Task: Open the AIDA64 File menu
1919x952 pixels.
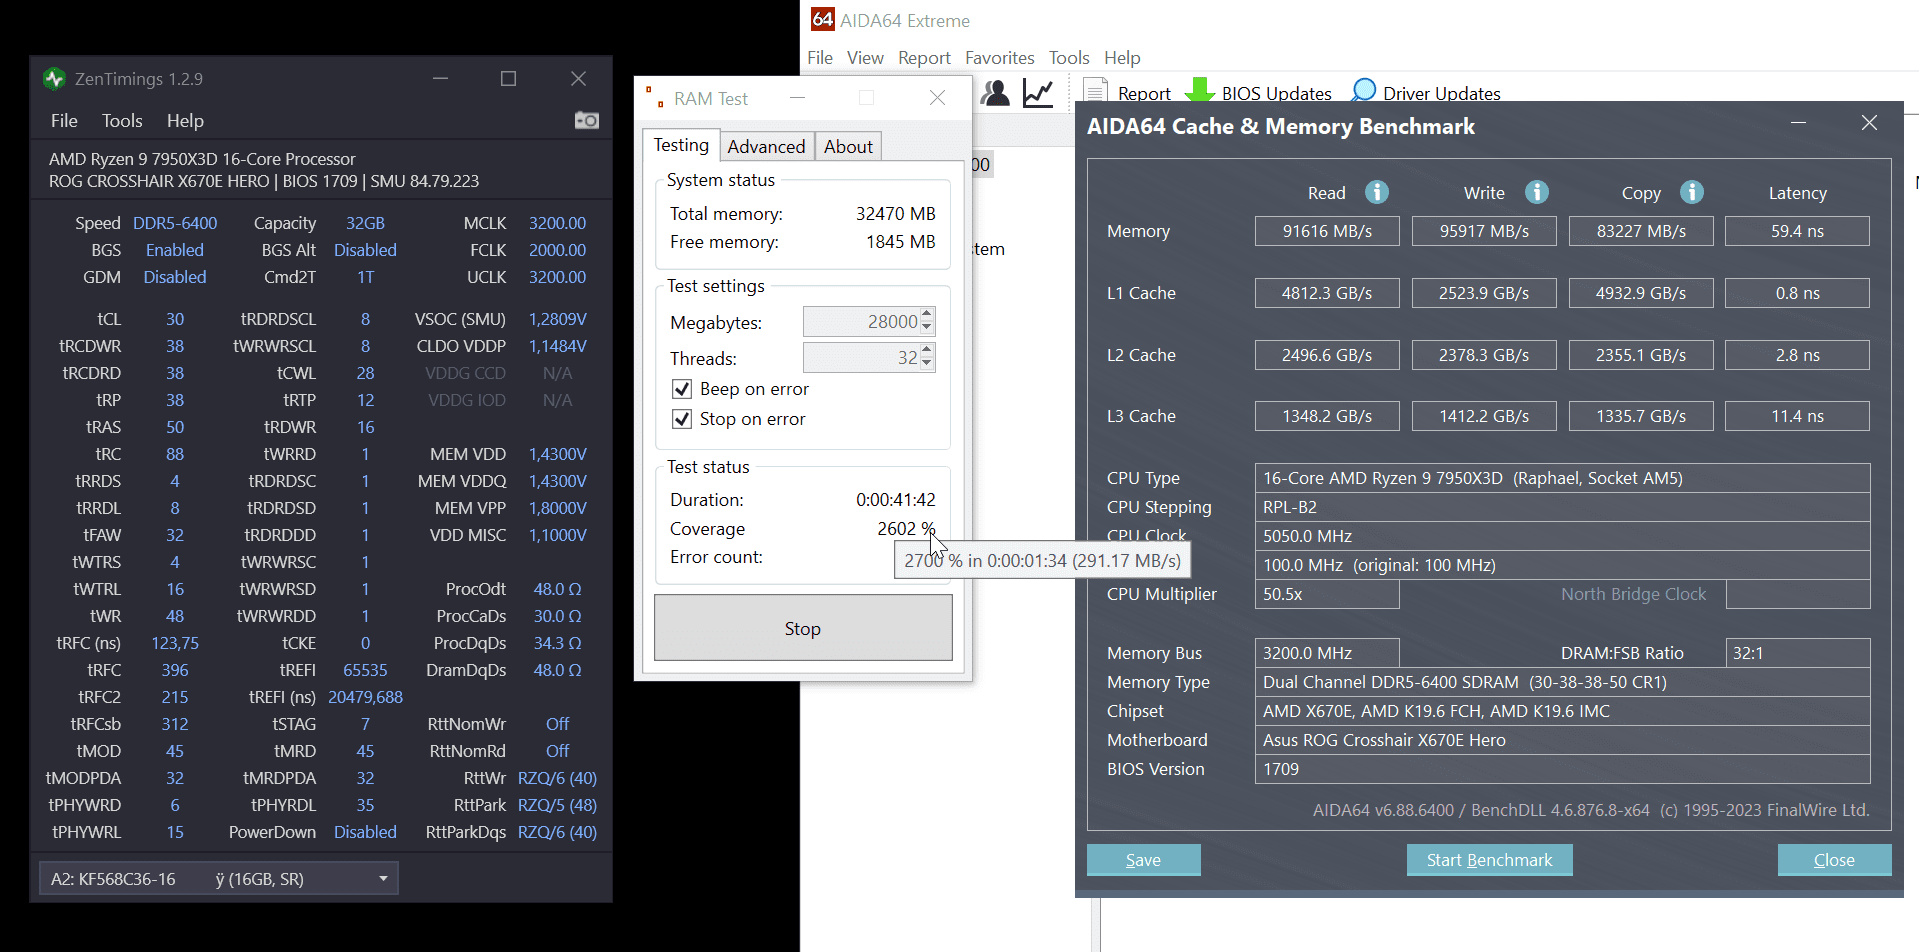Action: (820, 58)
